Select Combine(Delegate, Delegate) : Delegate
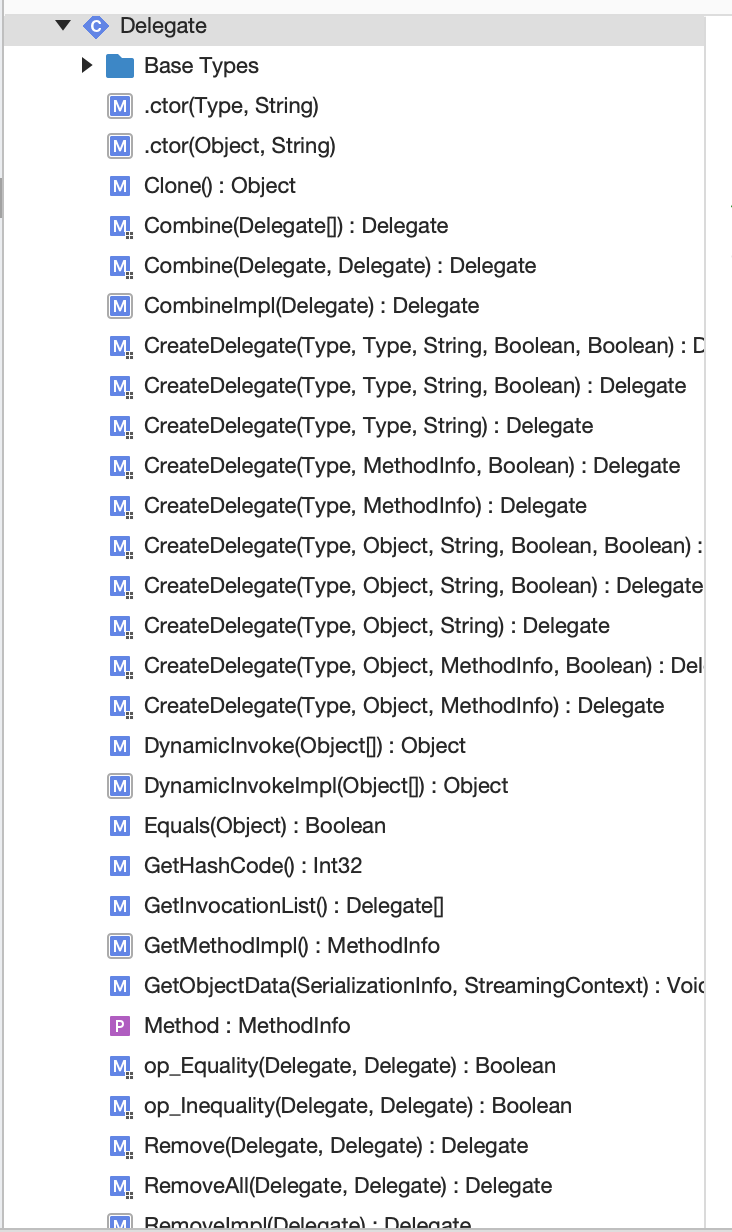The image size is (732, 1232). [340, 266]
